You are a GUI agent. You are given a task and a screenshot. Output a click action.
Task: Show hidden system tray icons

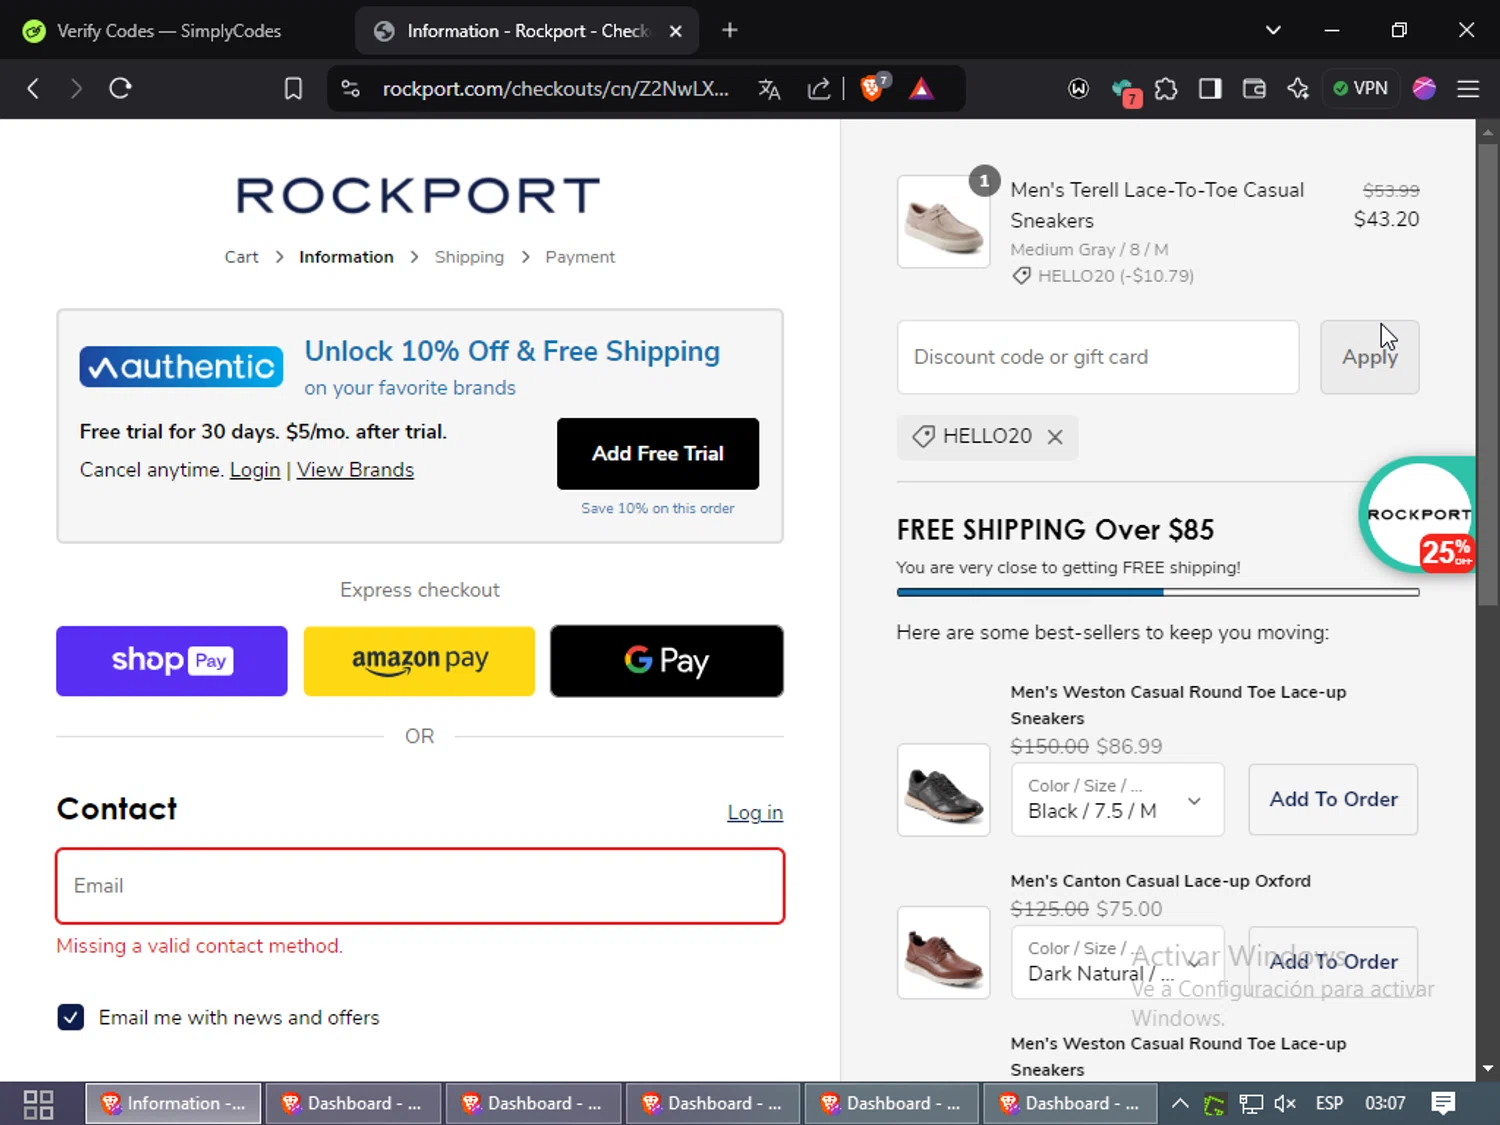[x=1180, y=1104]
